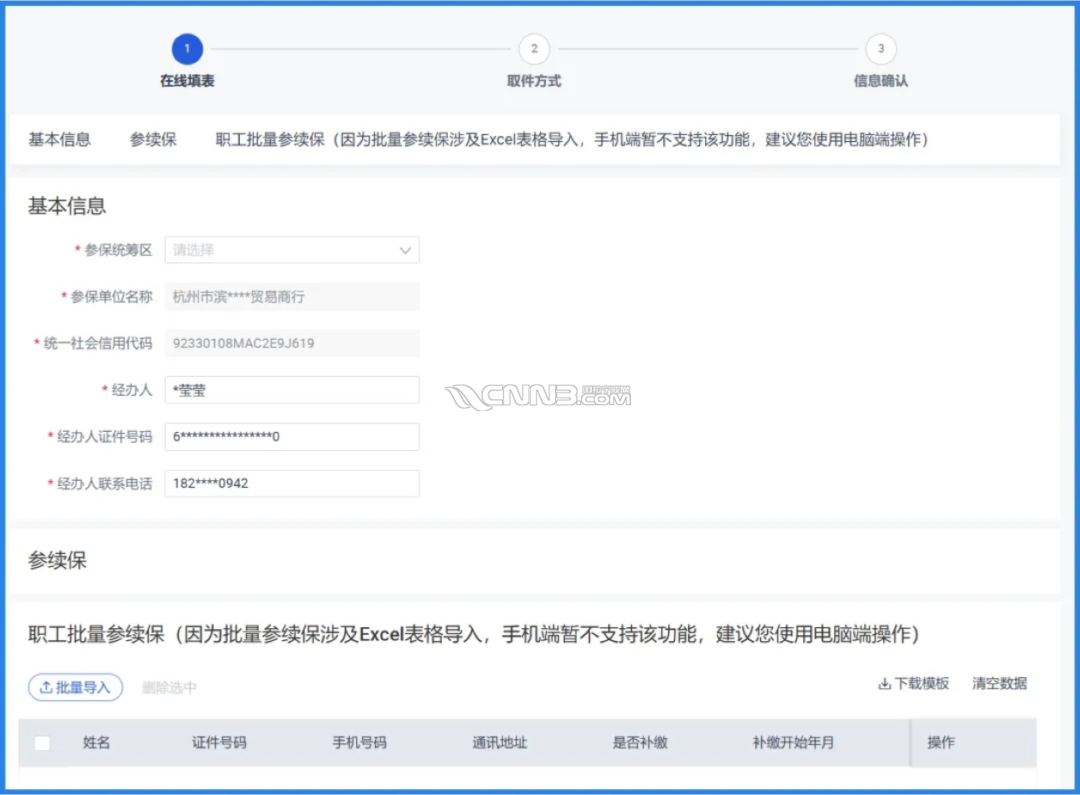This screenshot has width=1080, height=795.
Task: Open the 参保统筹区 dropdown
Action: point(280,250)
